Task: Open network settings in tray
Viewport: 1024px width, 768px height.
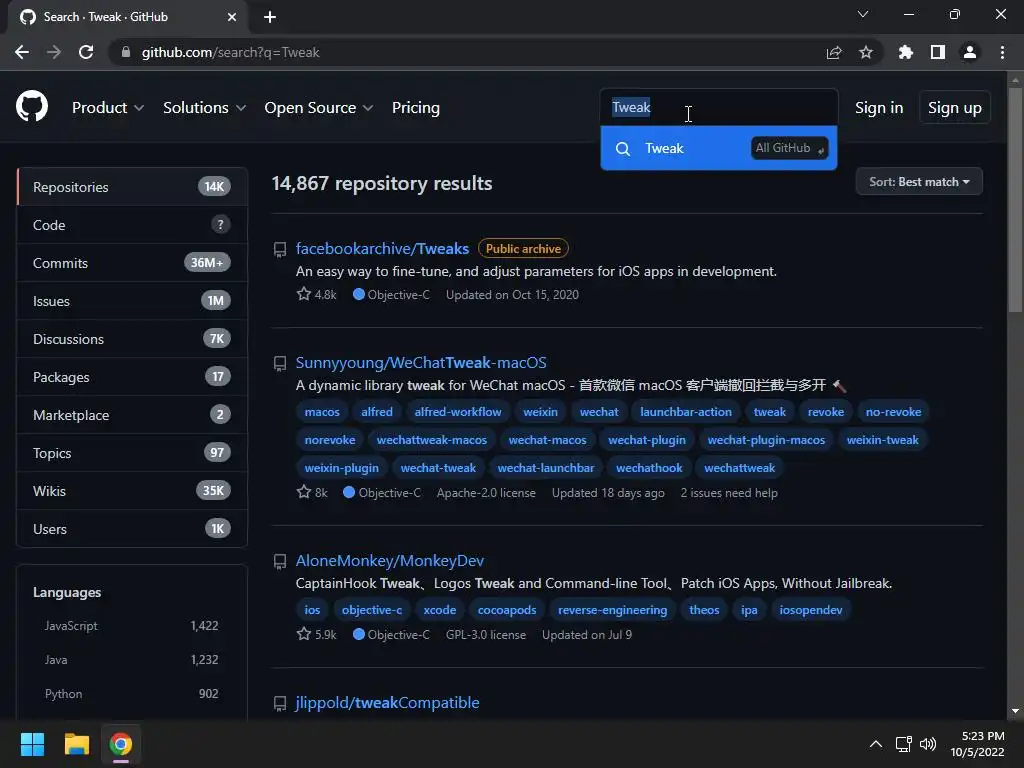Action: (904, 744)
